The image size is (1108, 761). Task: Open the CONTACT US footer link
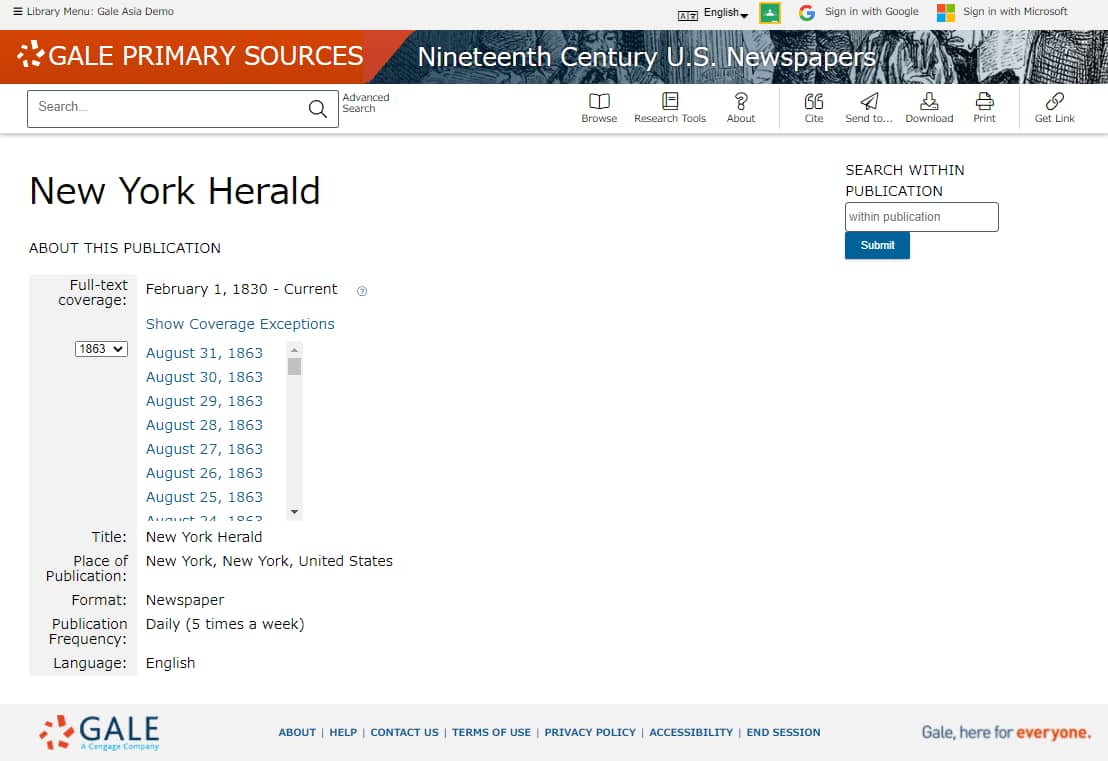click(x=404, y=732)
